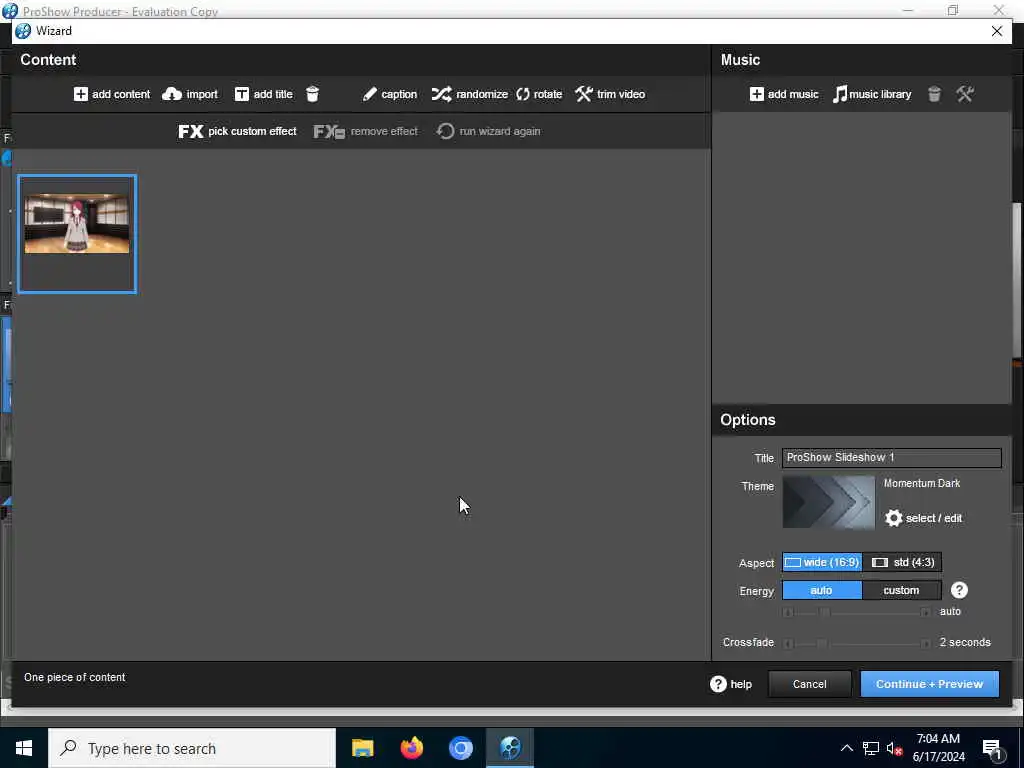Open Firefox from the taskbar
Viewport: 1024px width, 768px height.
(411, 748)
